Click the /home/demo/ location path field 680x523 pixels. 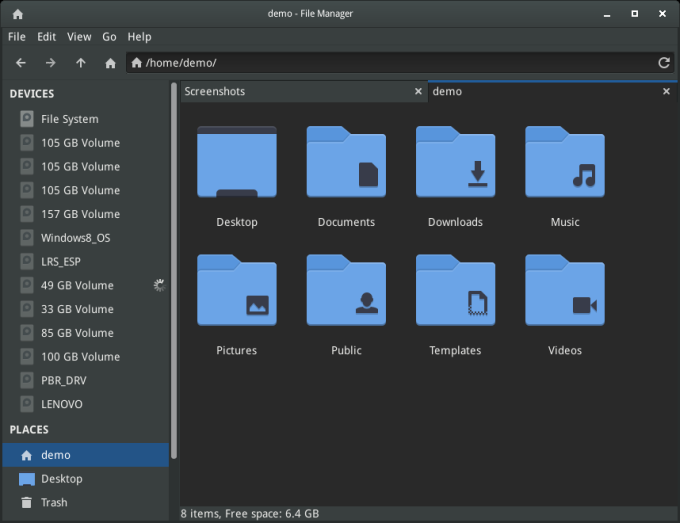pos(390,63)
